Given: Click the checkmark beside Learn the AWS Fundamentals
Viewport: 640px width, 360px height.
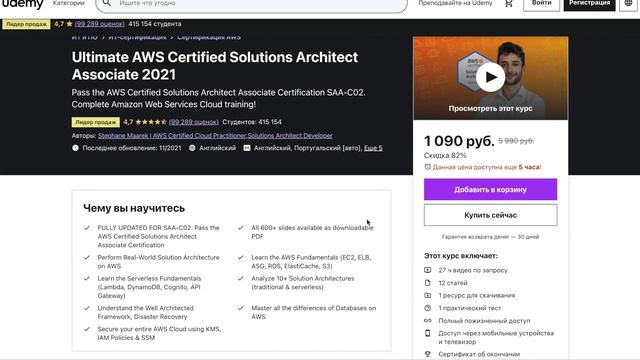Looking at the screenshot, I should pos(241,258).
